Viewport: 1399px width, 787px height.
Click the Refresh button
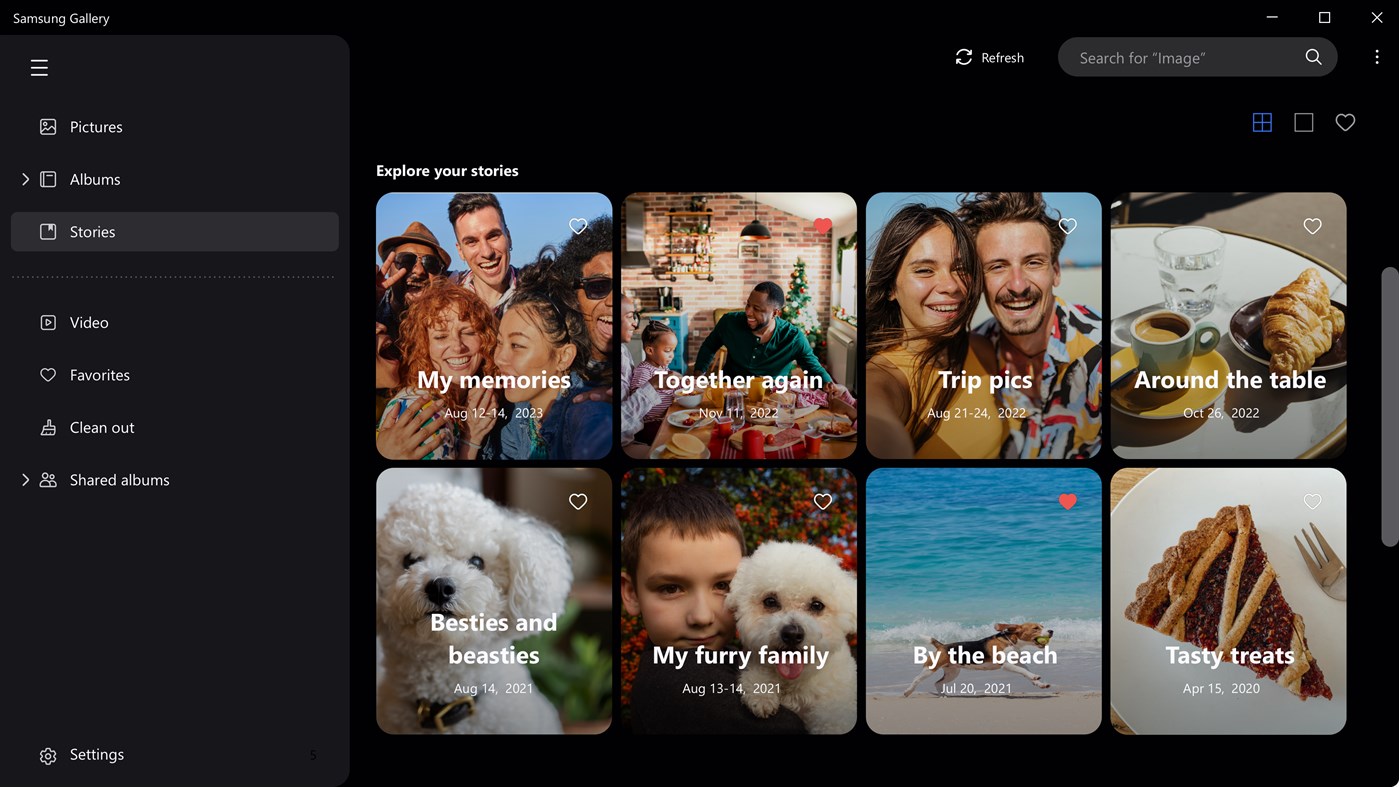pos(989,57)
